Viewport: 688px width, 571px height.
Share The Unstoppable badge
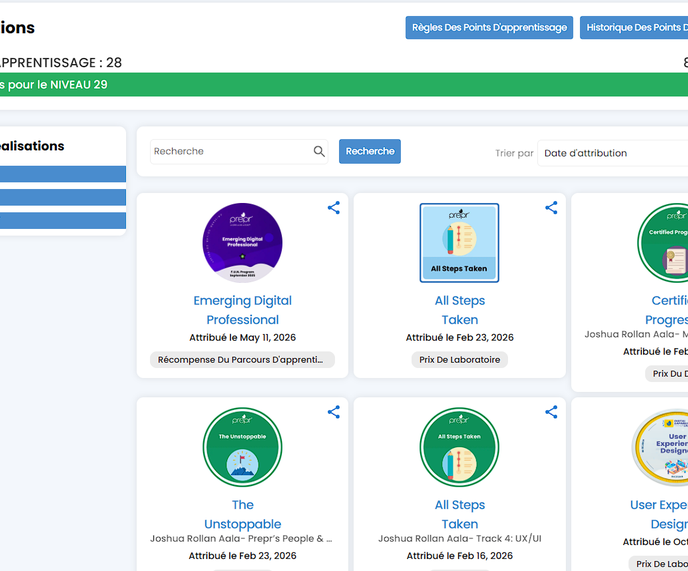click(x=333, y=412)
